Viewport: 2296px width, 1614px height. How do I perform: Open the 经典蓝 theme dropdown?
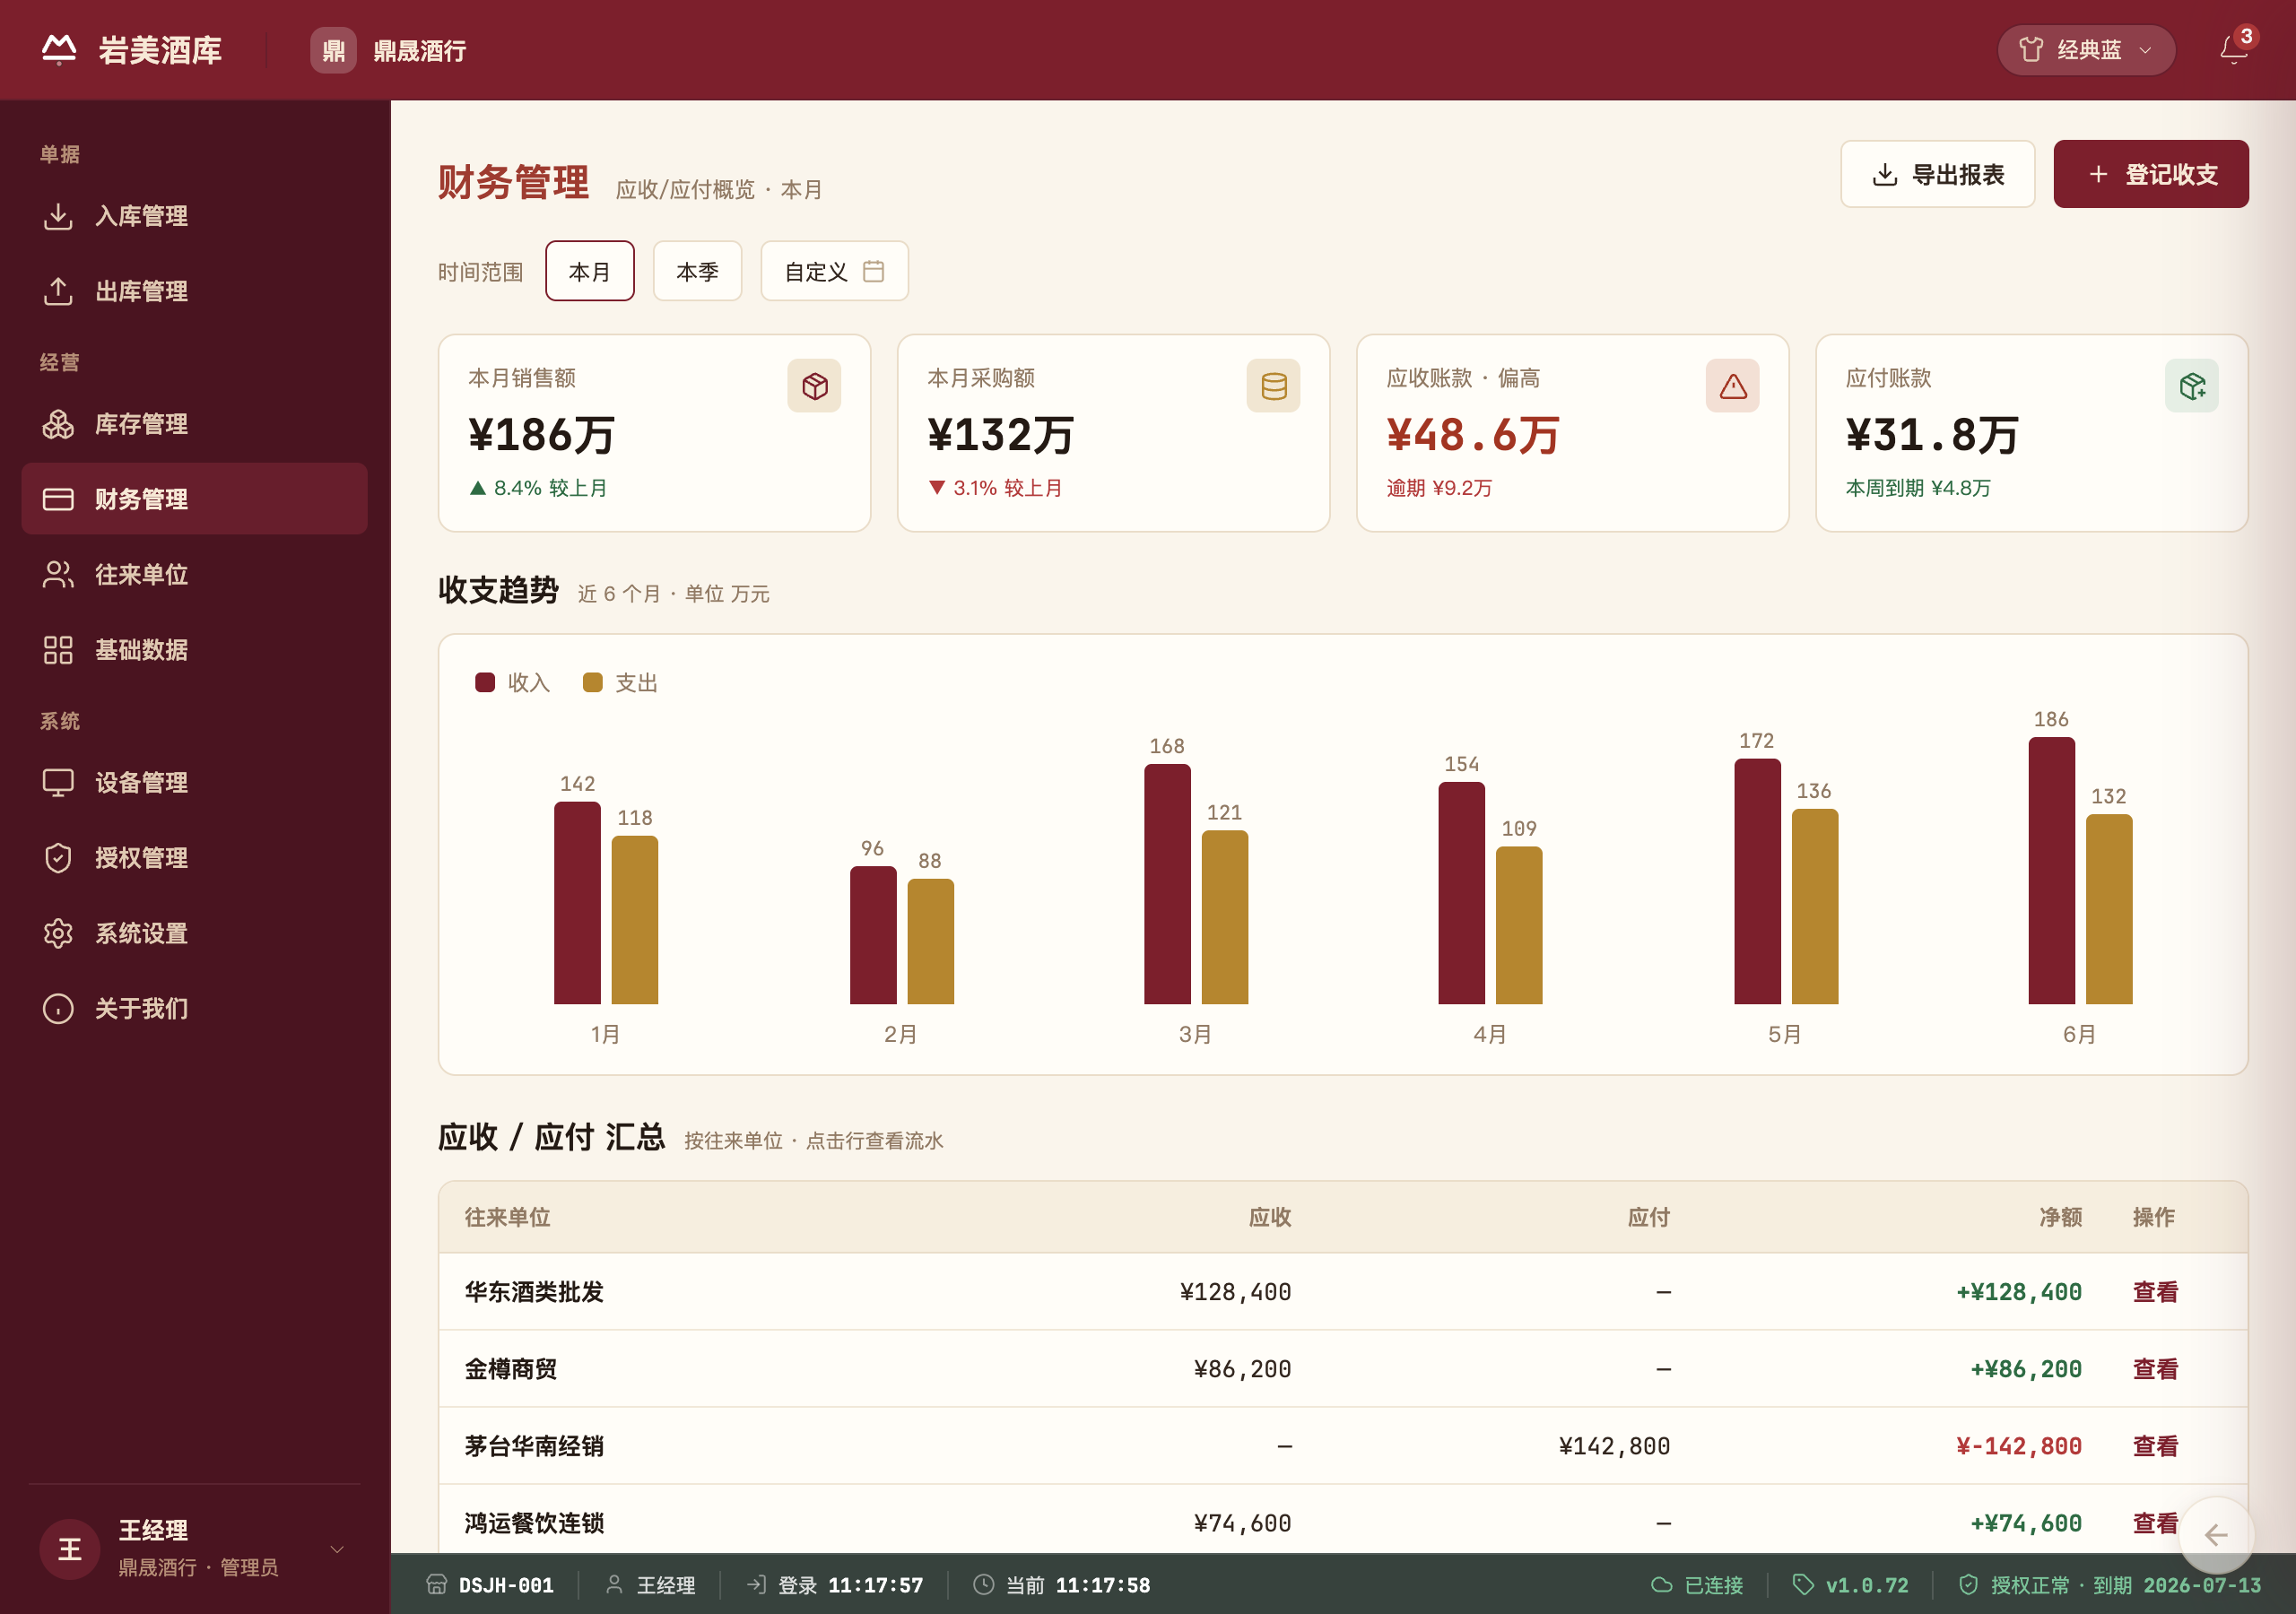coord(2086,50)
